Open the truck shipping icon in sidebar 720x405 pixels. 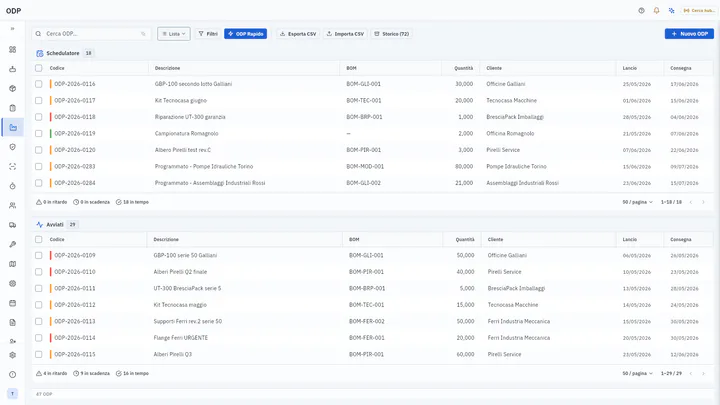click(12, 225)
